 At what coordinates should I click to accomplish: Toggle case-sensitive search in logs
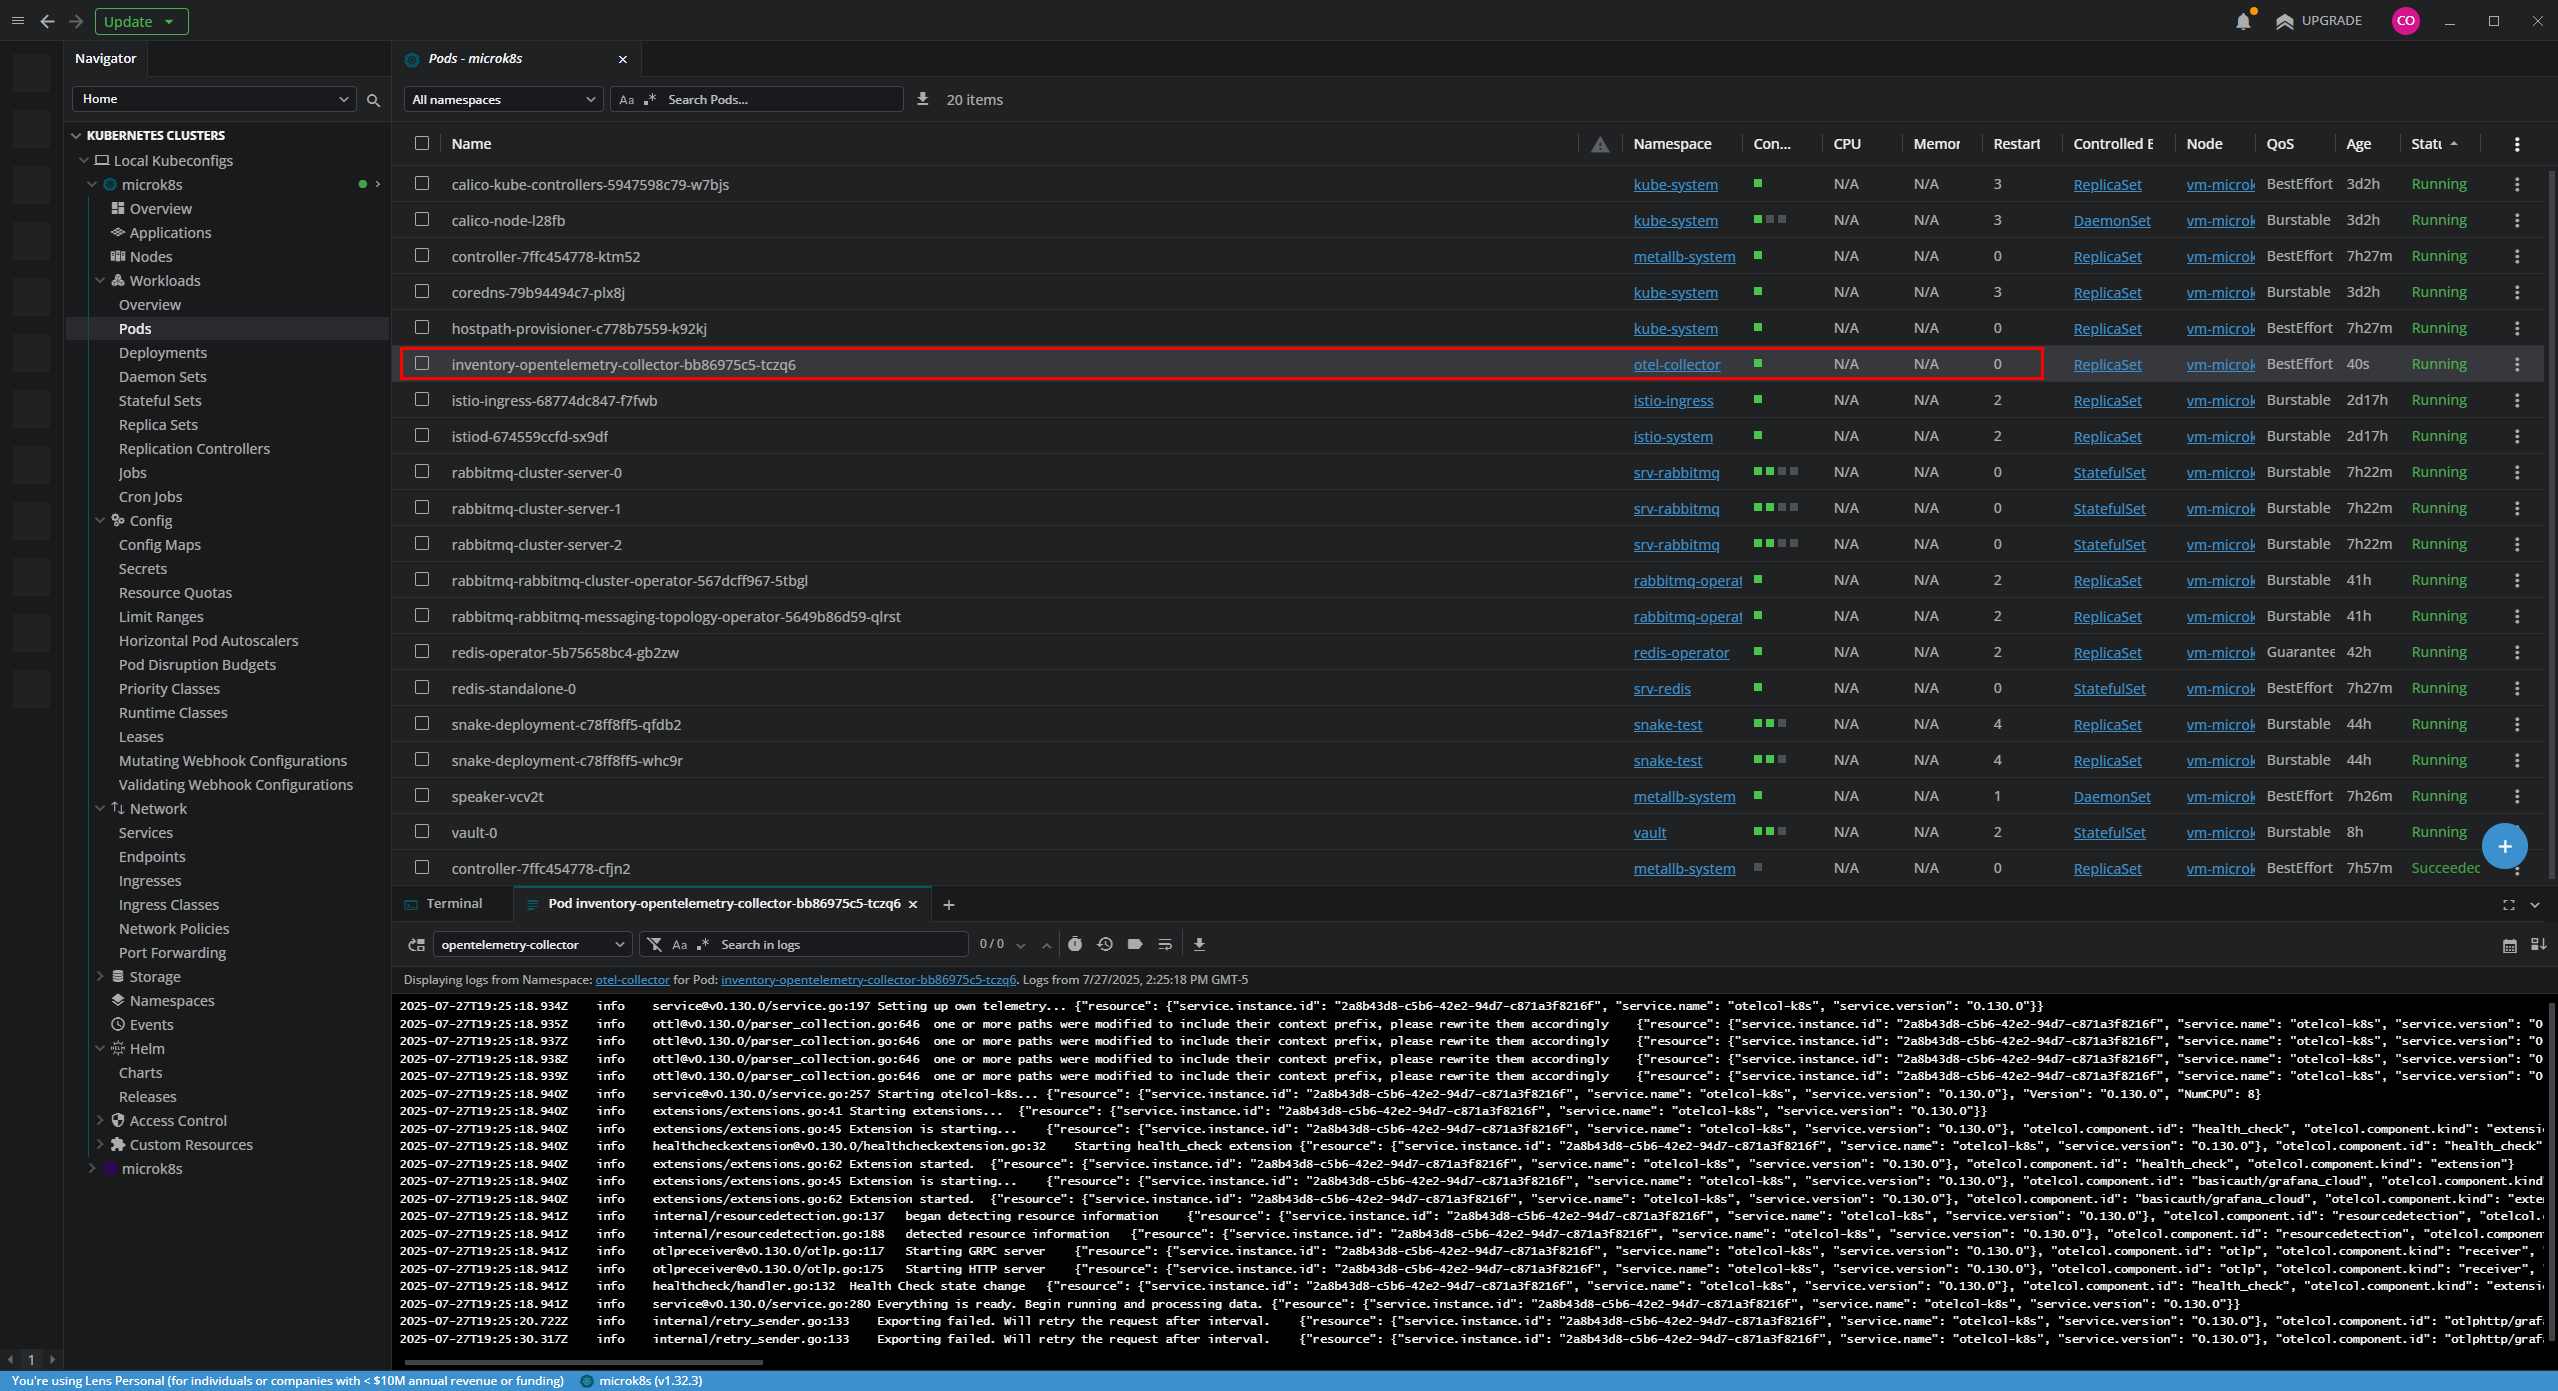click(x=680, y=945)
